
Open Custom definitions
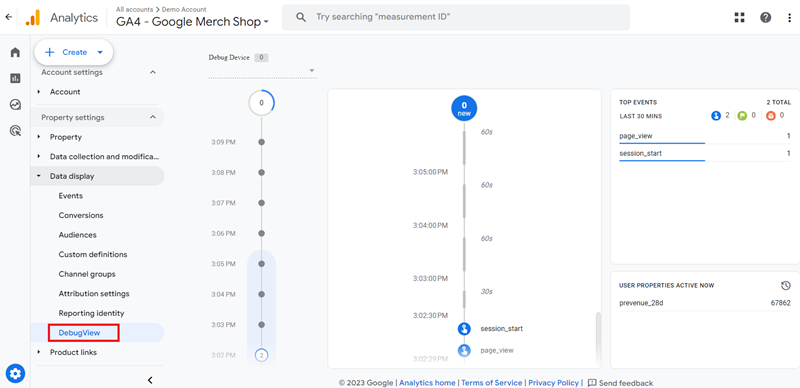[x=93, y=254]
